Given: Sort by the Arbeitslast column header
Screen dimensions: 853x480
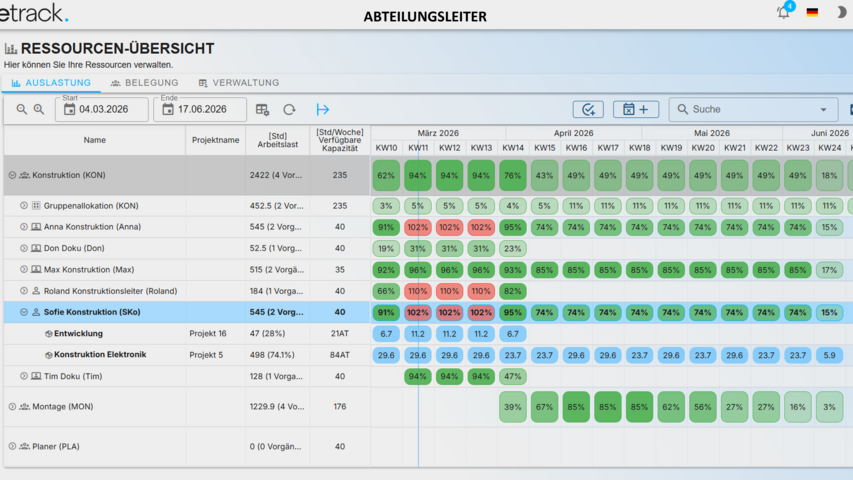Looking at the screenshot, I should [278, 140].
